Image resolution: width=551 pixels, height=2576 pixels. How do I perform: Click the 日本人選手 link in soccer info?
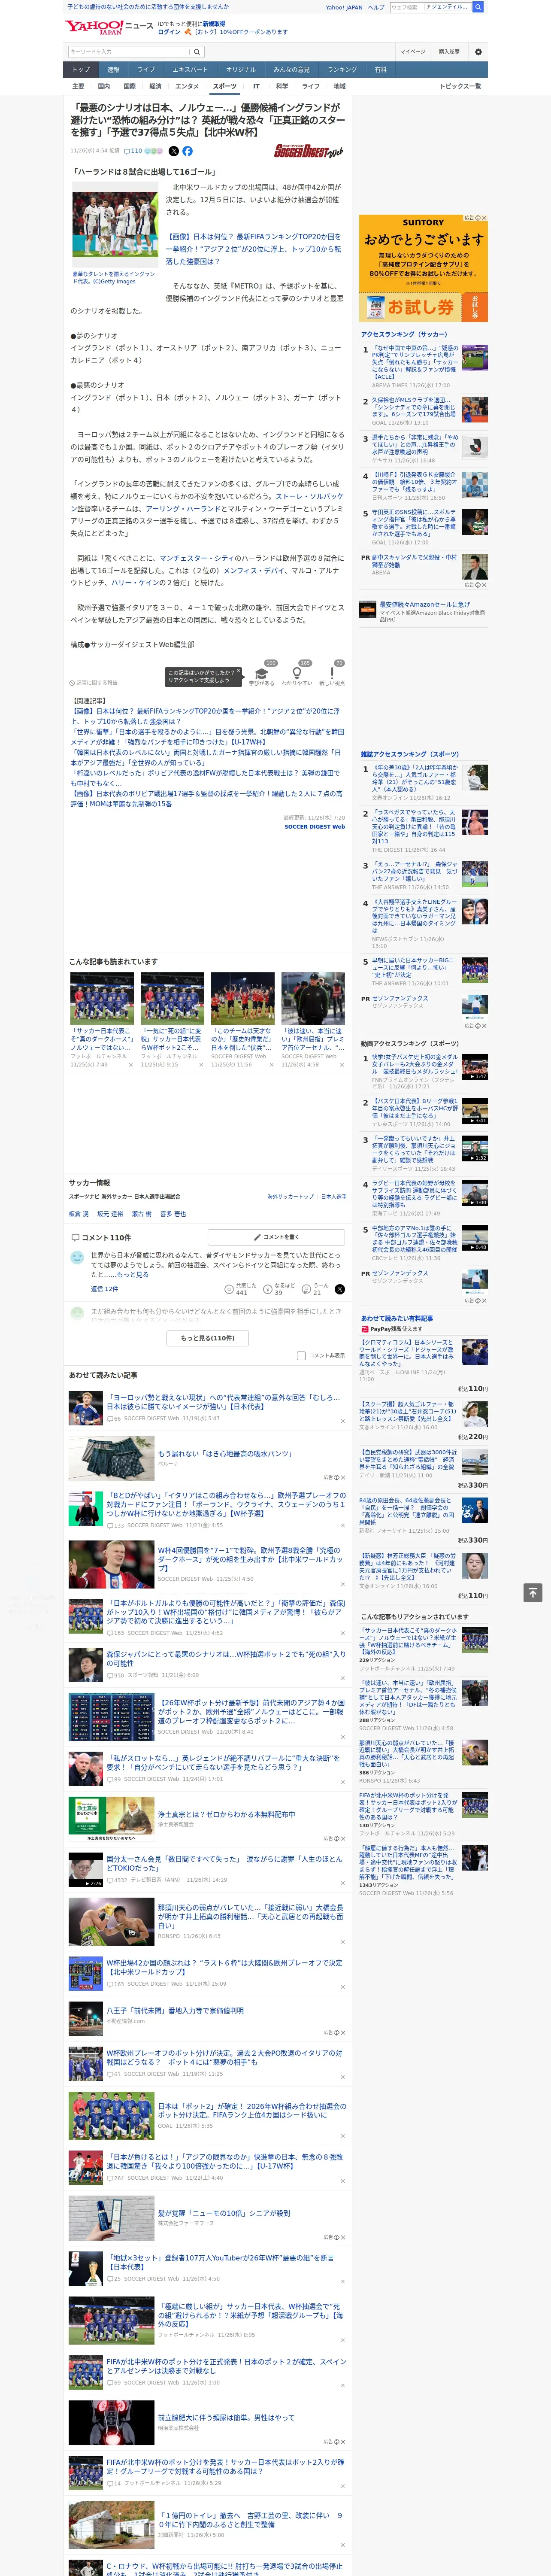point(333,1197)
